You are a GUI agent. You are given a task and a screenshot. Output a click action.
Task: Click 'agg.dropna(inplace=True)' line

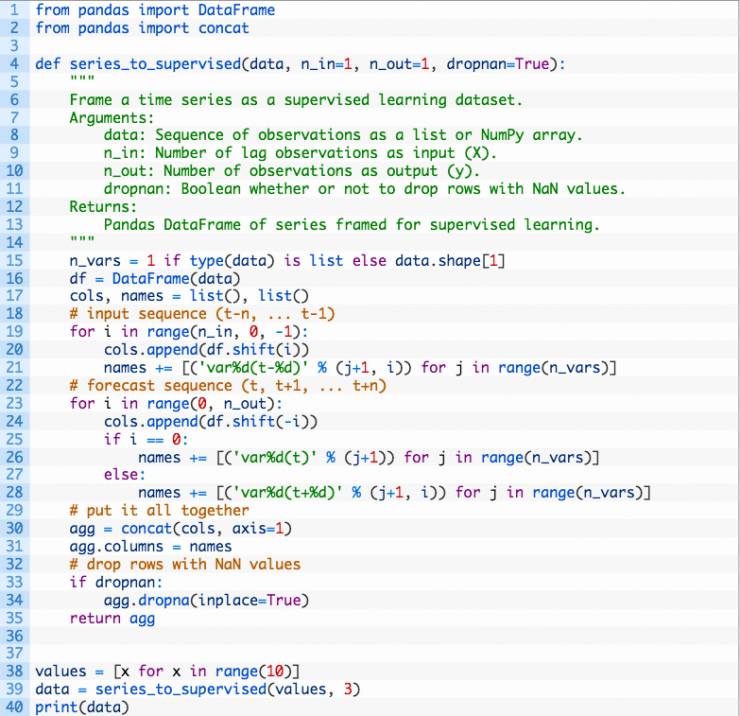pyautogui.click(x=206, y=600)
